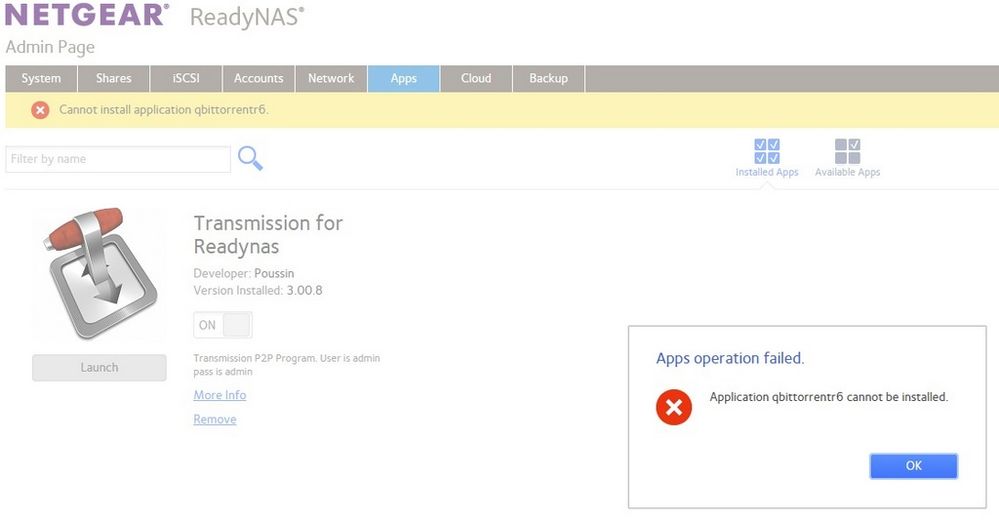Click the Transmission app icon
Screen dimensions: 999x521
(x=100, y=273)
